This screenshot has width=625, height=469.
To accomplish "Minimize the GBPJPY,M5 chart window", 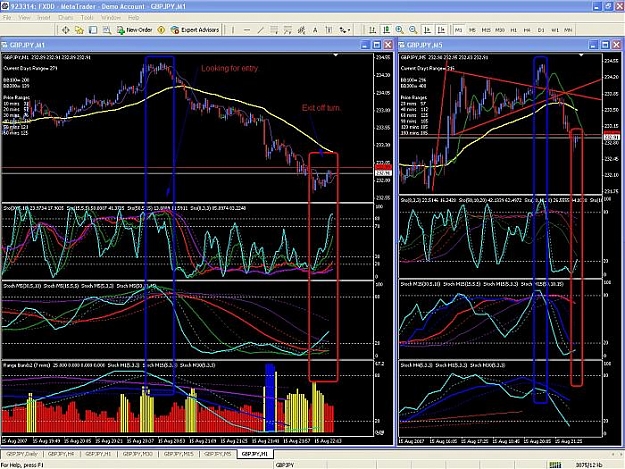I will pyautogui.click(x=594, y=45).
